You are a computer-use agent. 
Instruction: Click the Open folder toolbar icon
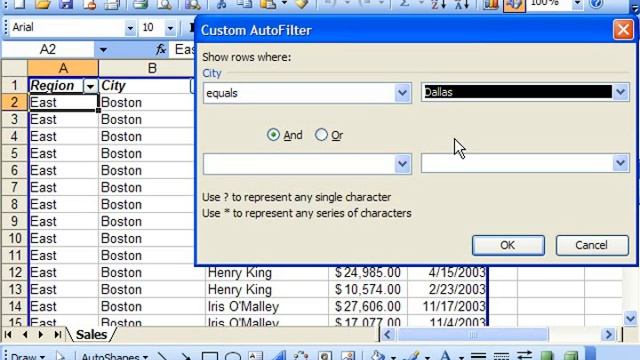coord(42,4)
